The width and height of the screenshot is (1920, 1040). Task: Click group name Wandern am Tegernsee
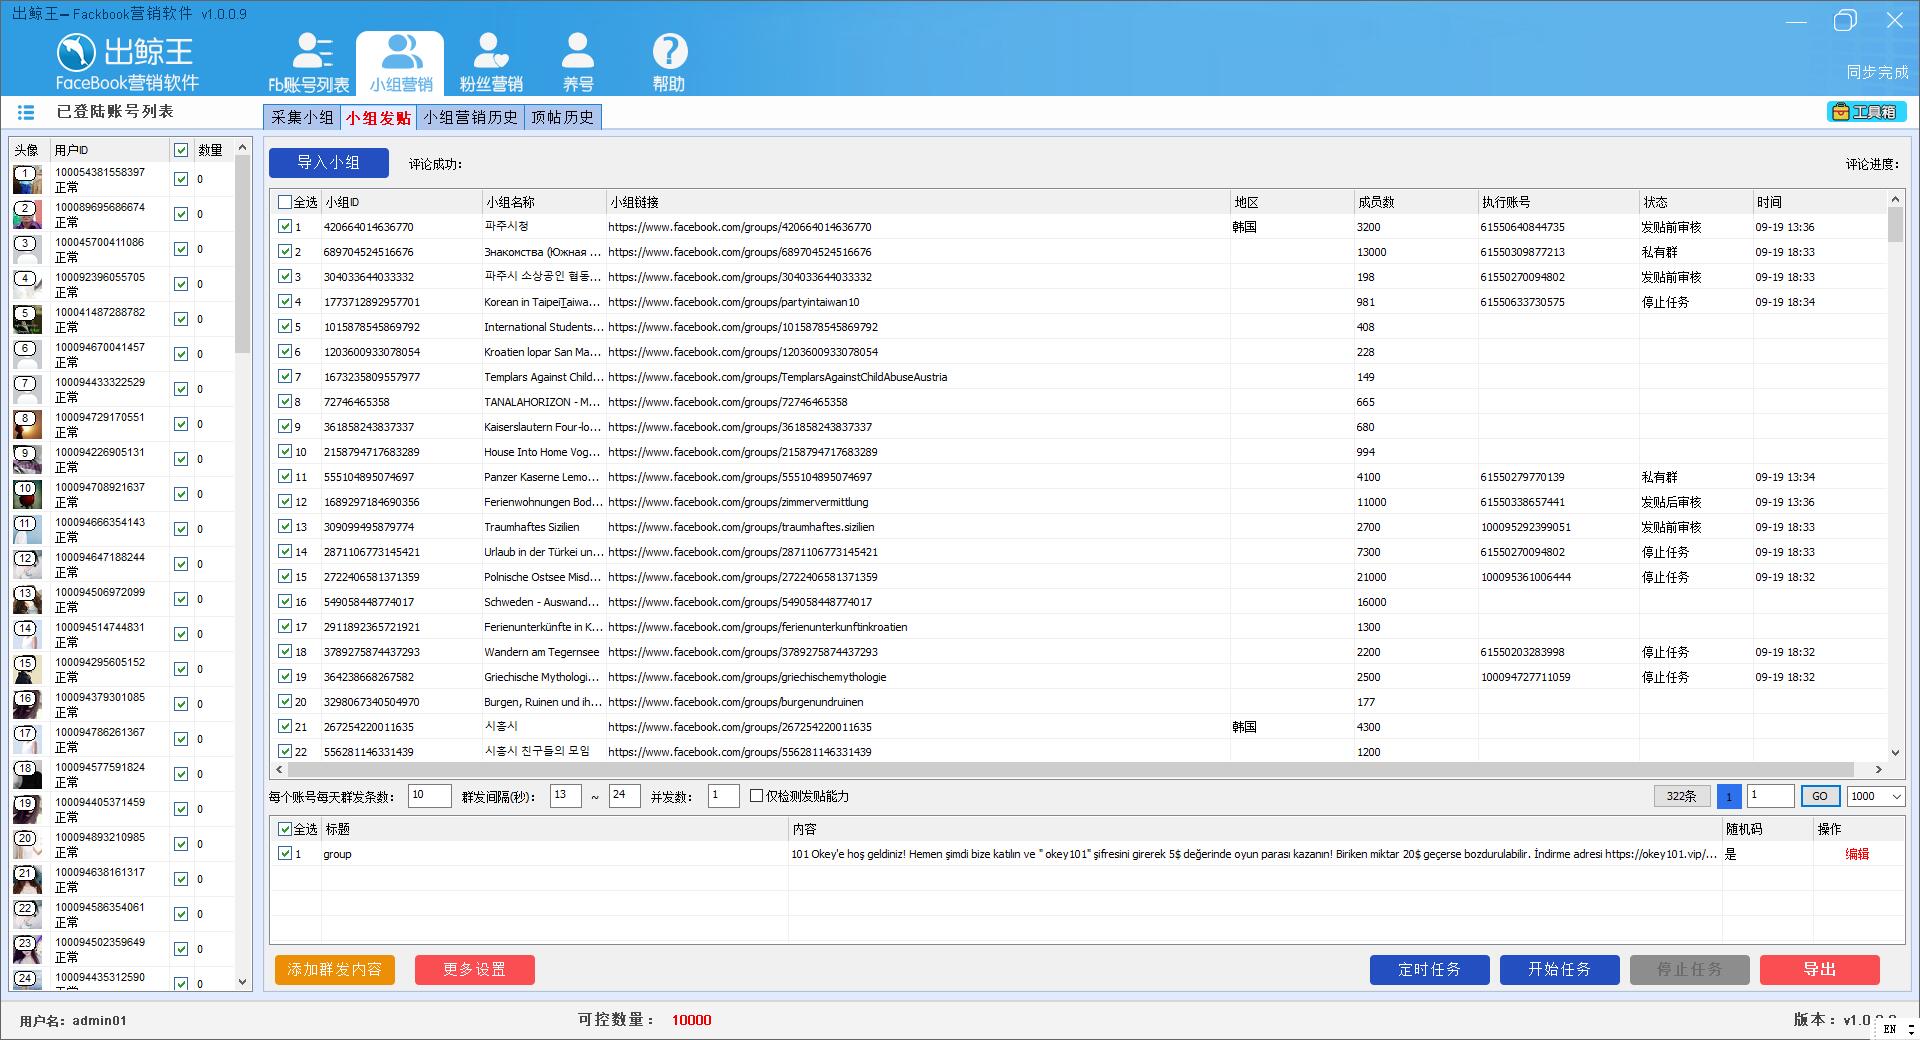(541, 652)
